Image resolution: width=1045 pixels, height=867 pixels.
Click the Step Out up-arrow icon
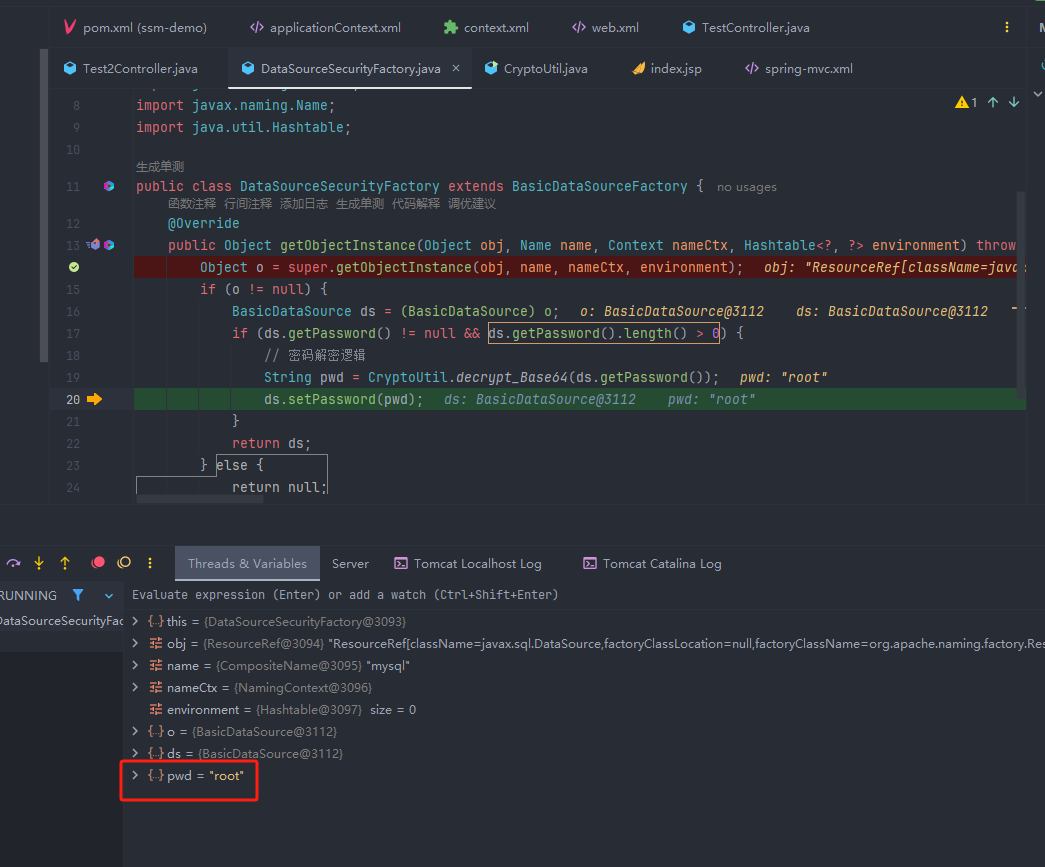coord(65,563)
